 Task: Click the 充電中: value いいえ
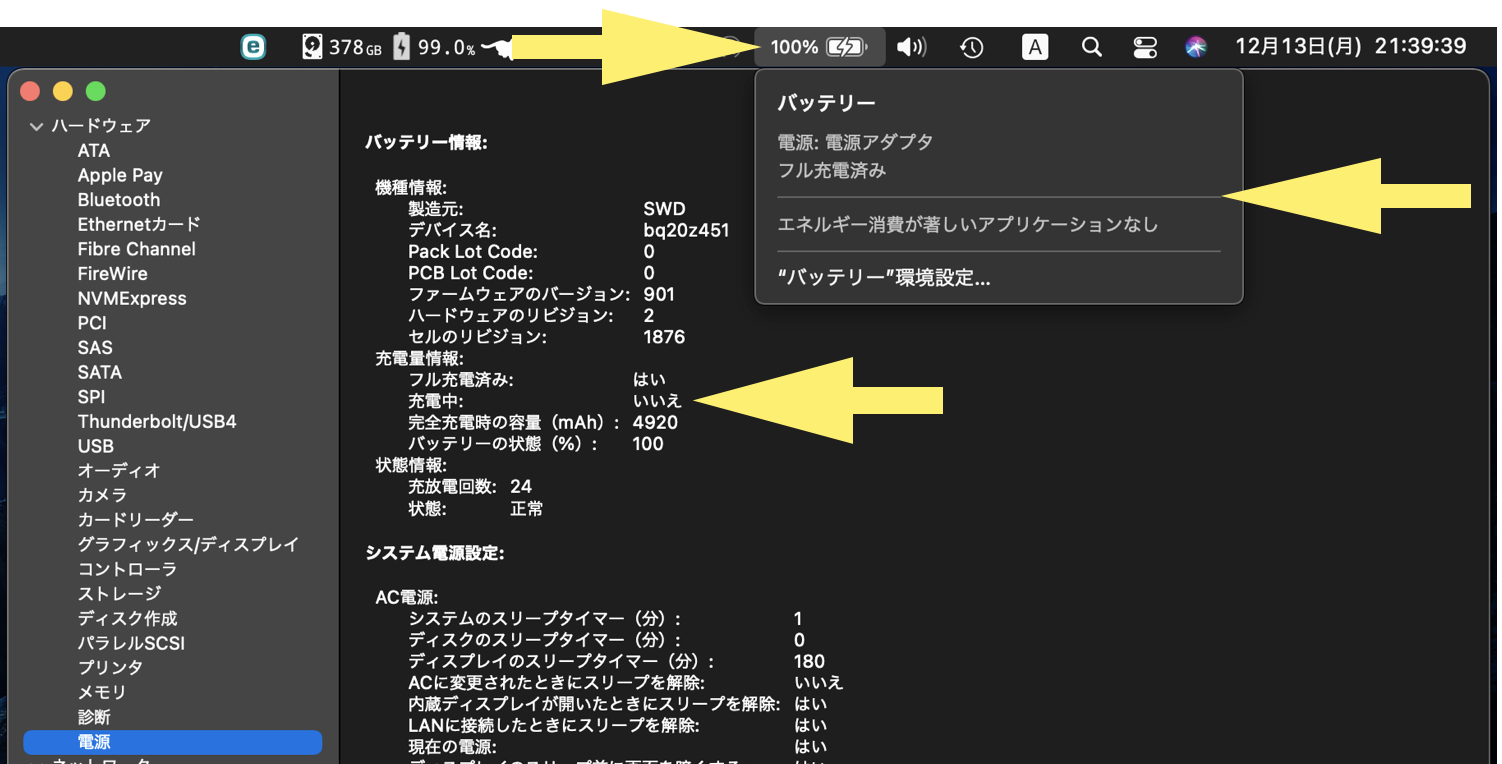point(657,401)
